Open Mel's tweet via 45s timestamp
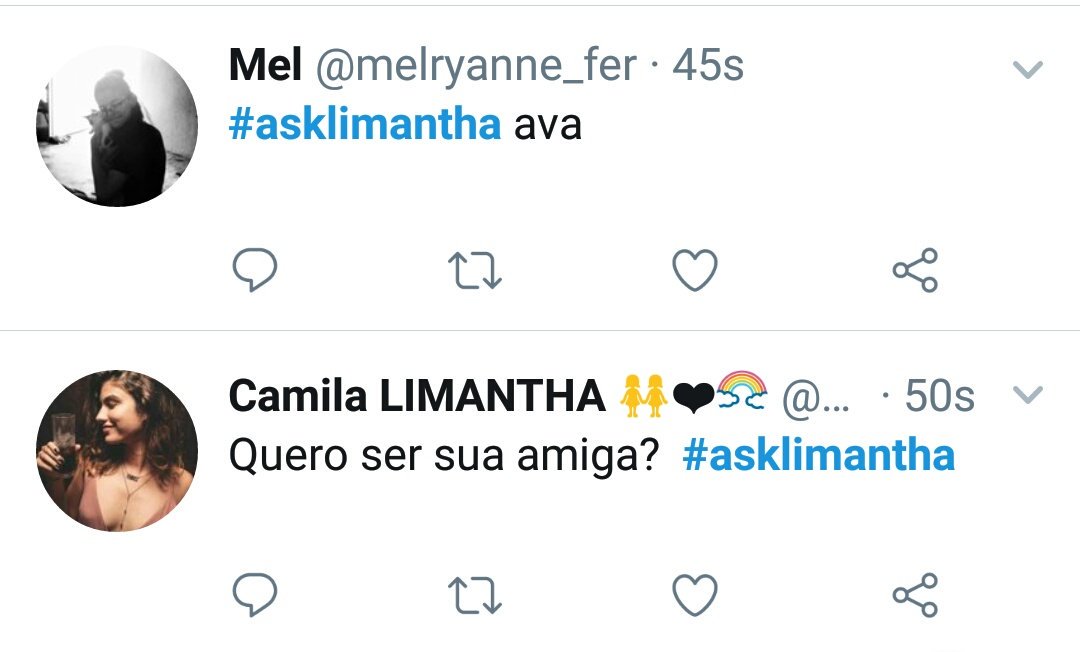The image size is (1080, 652). click(708, 65)
